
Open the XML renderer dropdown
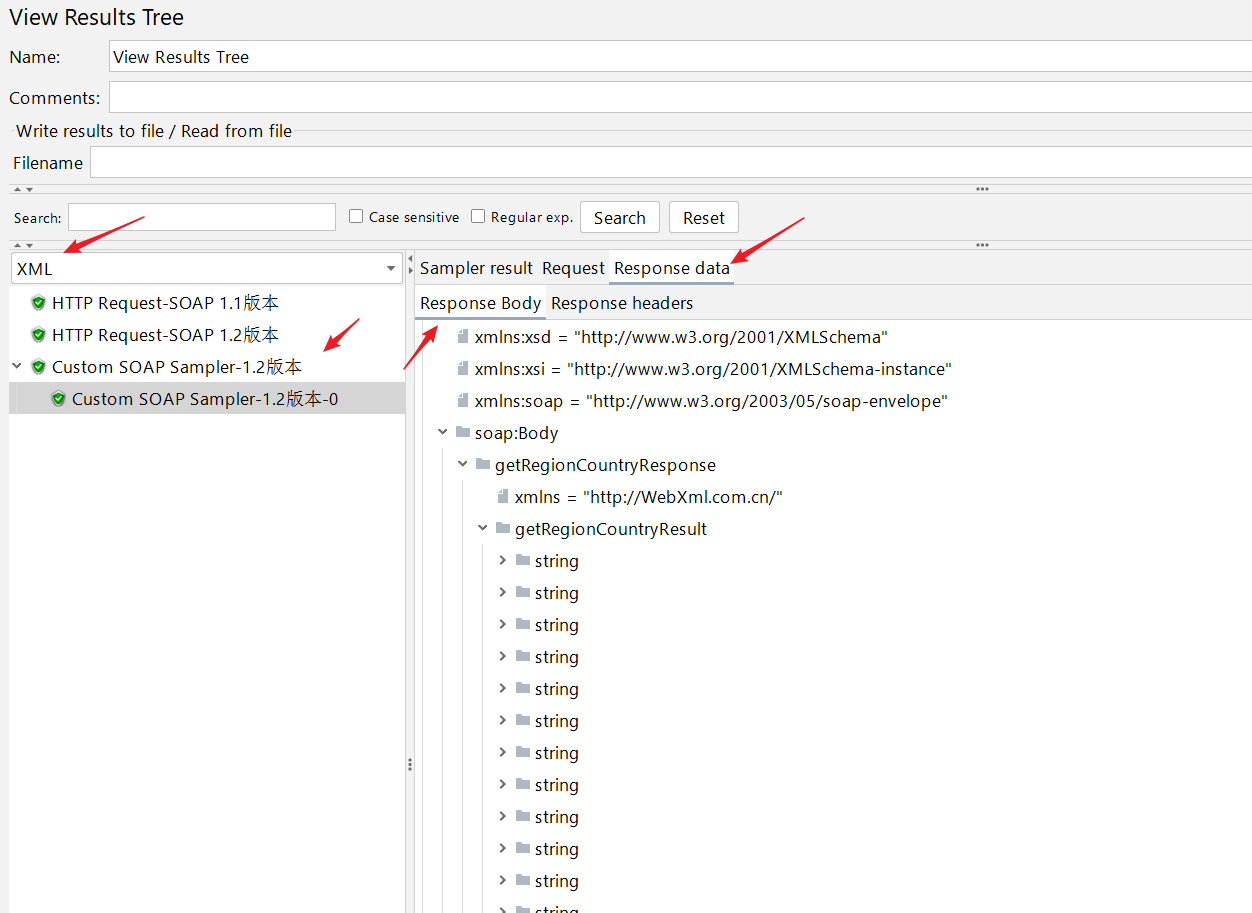click(x=390, y=269)
